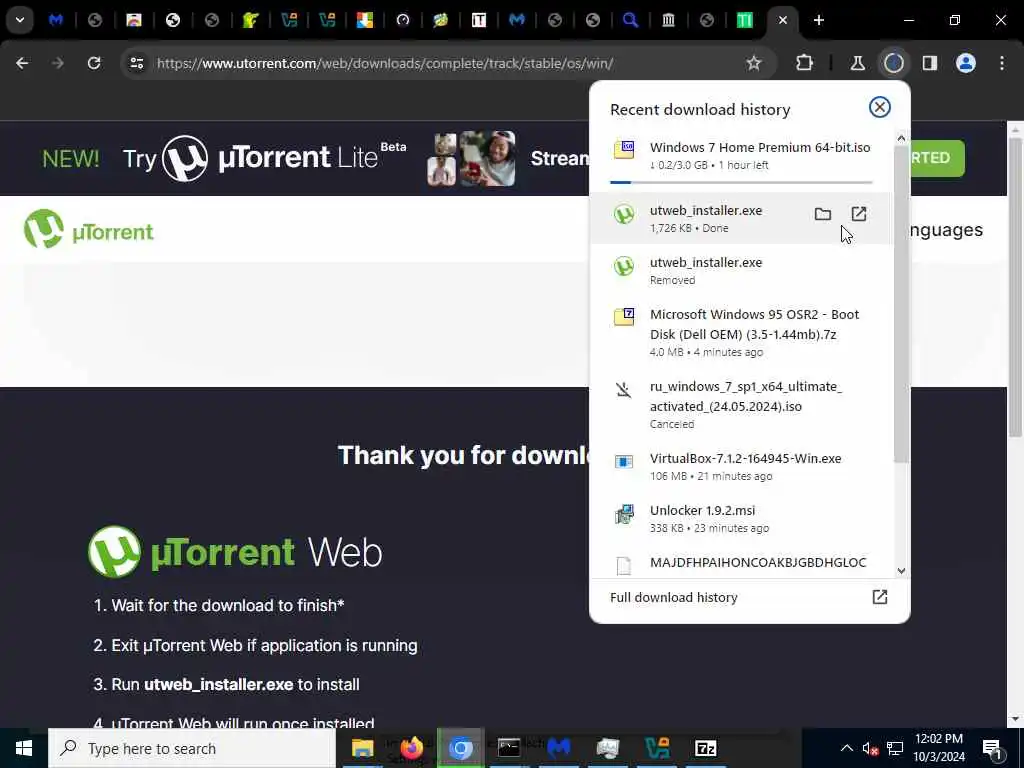Open the profile avatar menu
This screenshot has height=768, width=1024.
[965, 63]
